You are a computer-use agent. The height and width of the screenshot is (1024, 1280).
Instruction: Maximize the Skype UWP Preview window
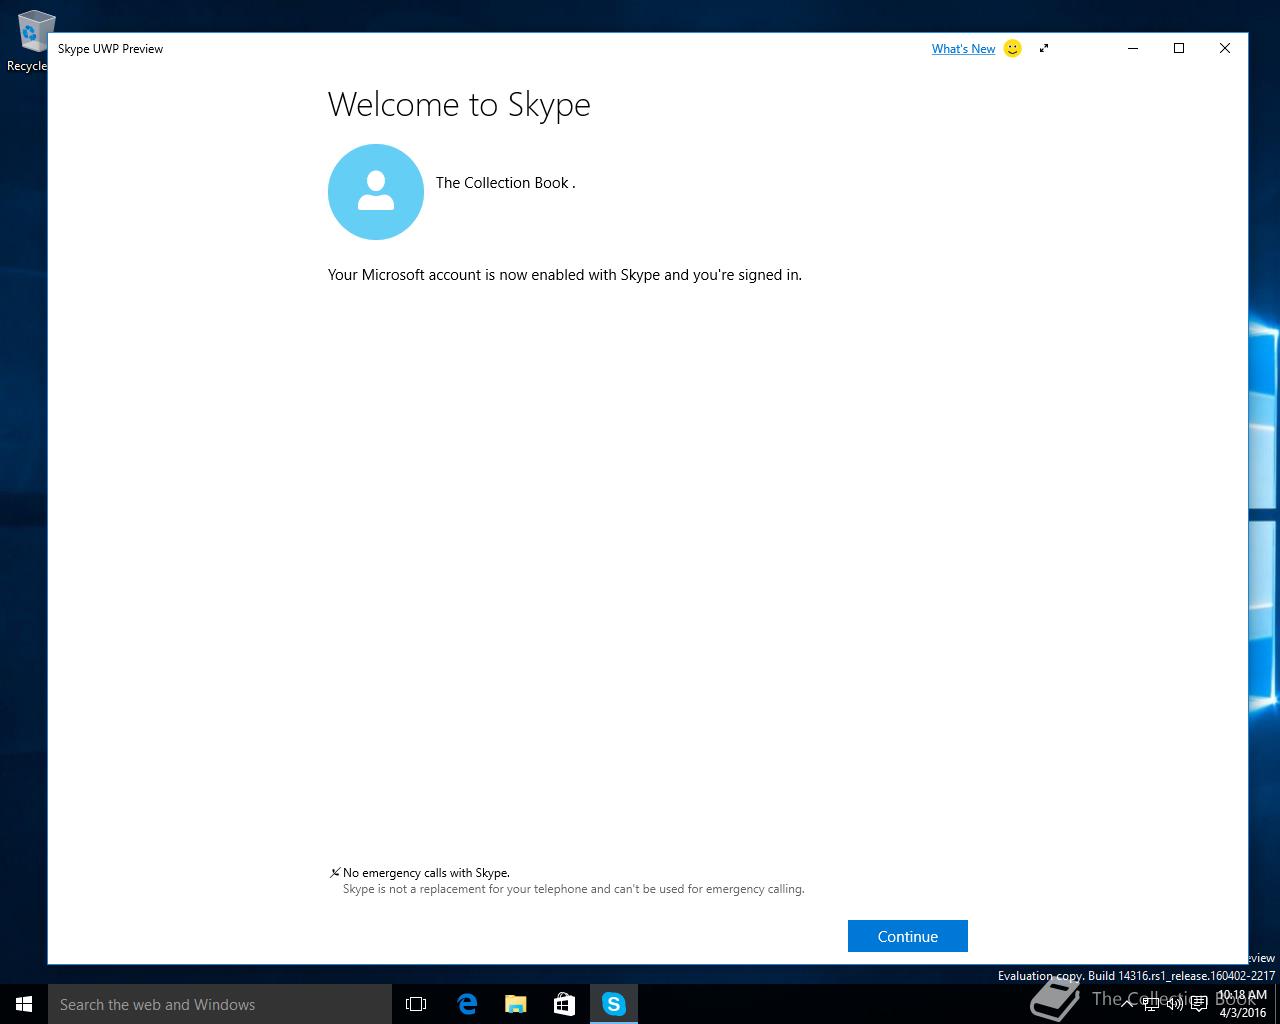(1179, 48)
